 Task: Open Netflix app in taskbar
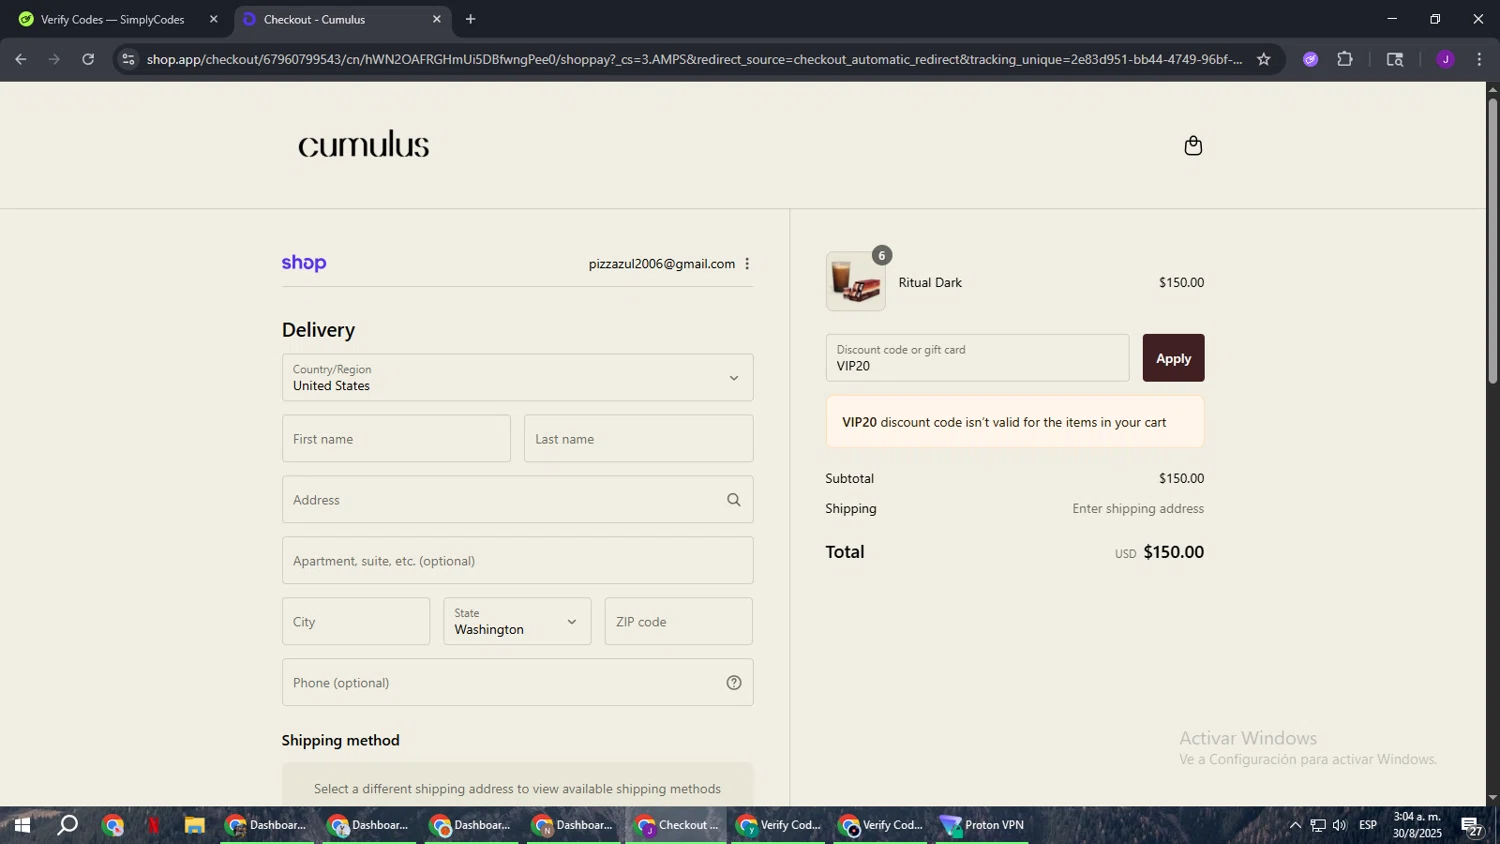[153, 825]
